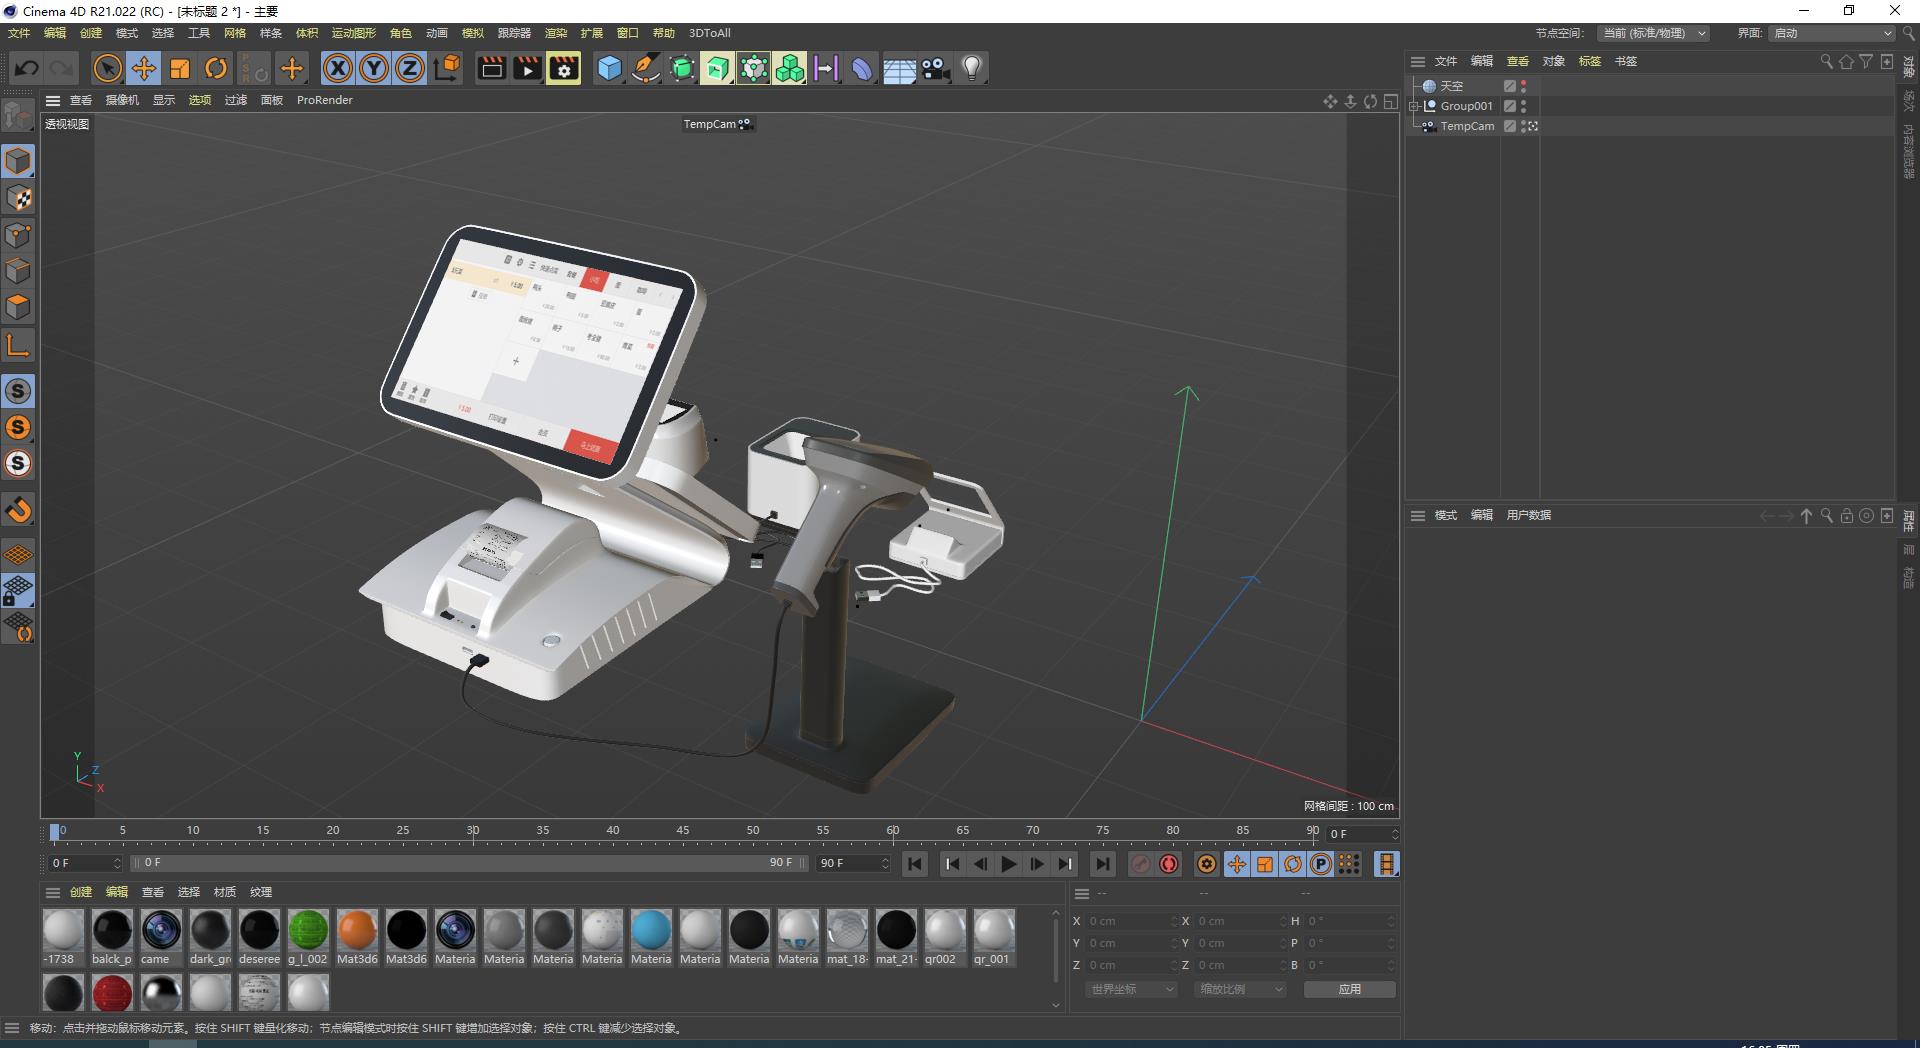Expand the Group001 tree node
Viewport: 1920px width, 1048px height.
click(x=1414, y=106)
